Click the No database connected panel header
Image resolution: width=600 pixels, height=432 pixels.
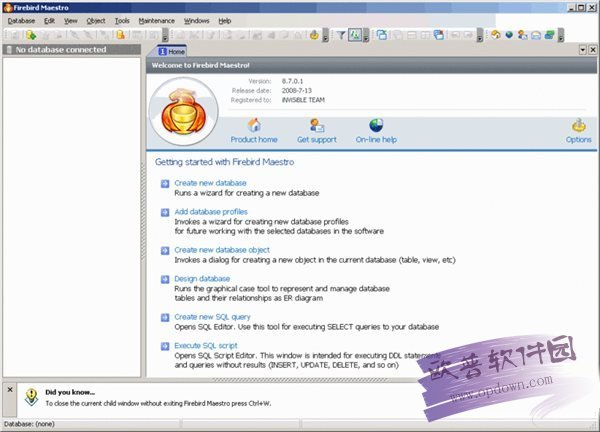[72, 50]
